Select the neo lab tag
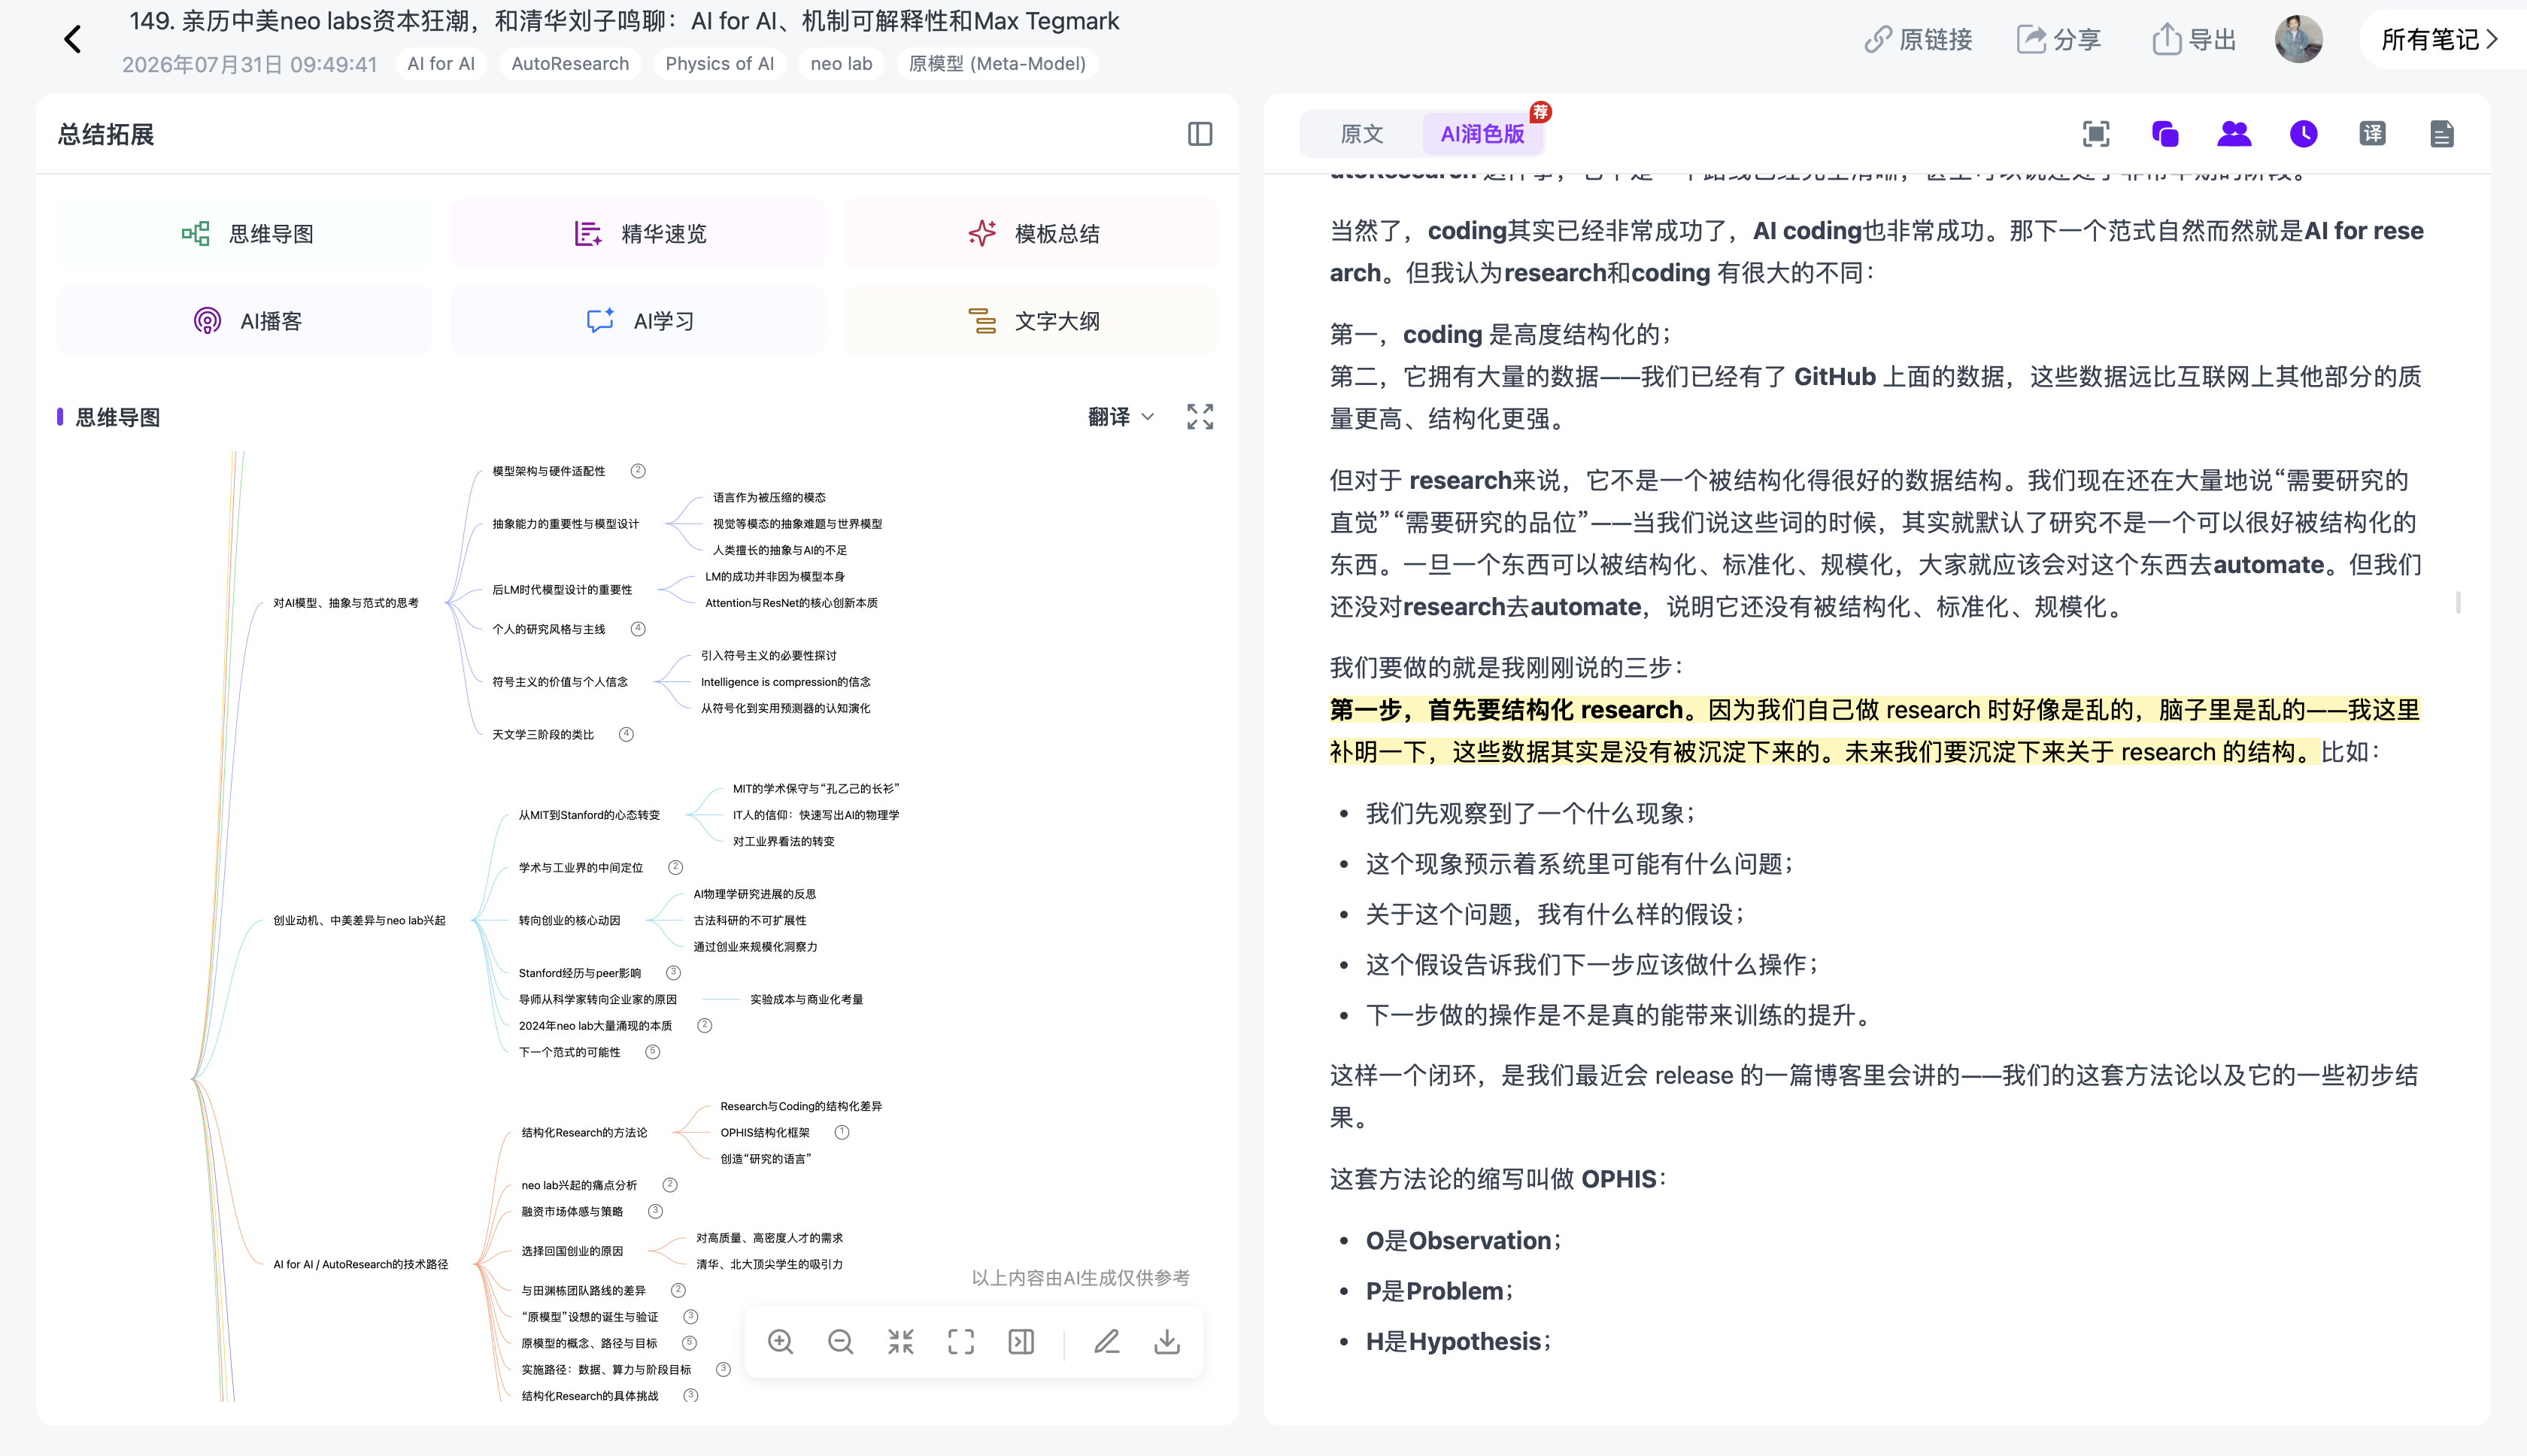The width and height of the screenshot is (2527, 1456). coord(841,64)
